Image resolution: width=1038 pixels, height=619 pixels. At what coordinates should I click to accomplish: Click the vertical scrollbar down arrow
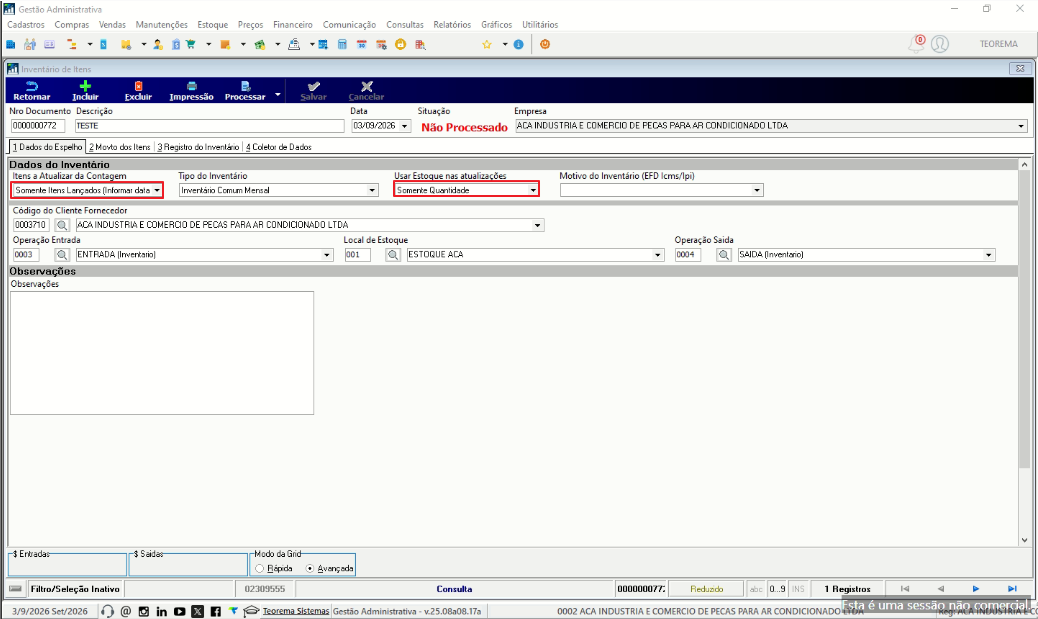(1025, 540)
